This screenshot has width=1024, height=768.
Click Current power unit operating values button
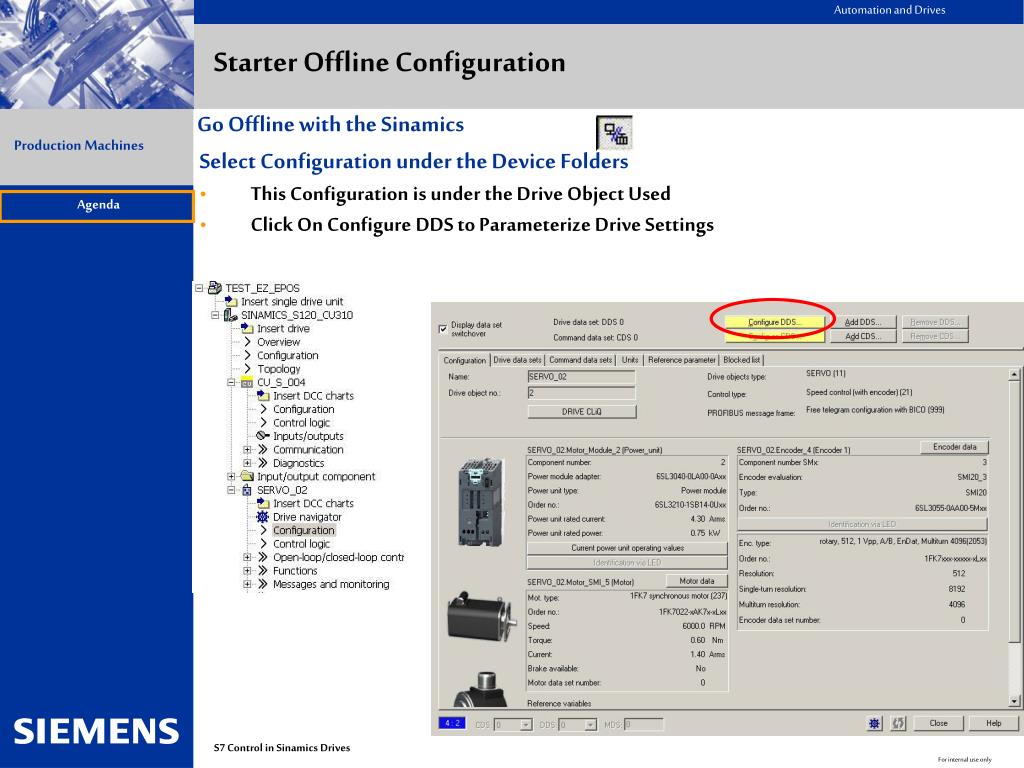click(x=627, y=548)
